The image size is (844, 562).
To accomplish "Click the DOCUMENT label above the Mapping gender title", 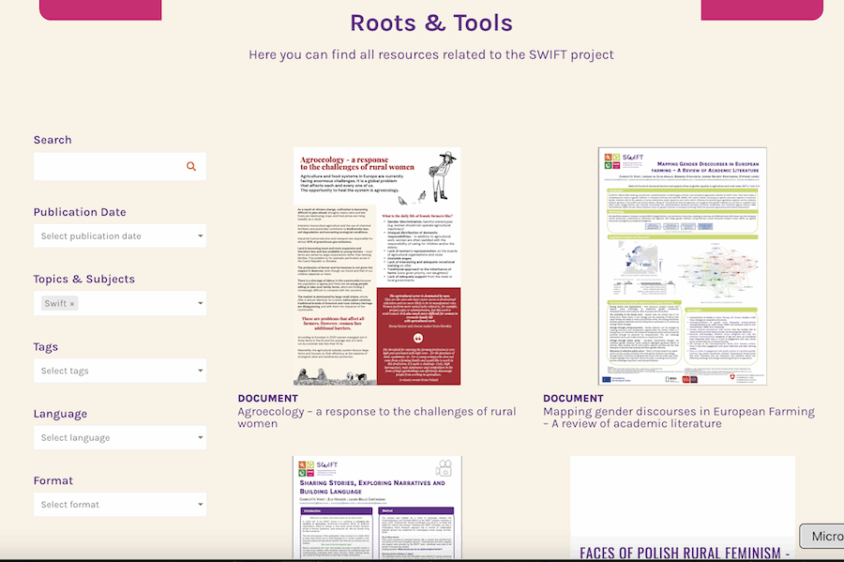I will 573,398.
